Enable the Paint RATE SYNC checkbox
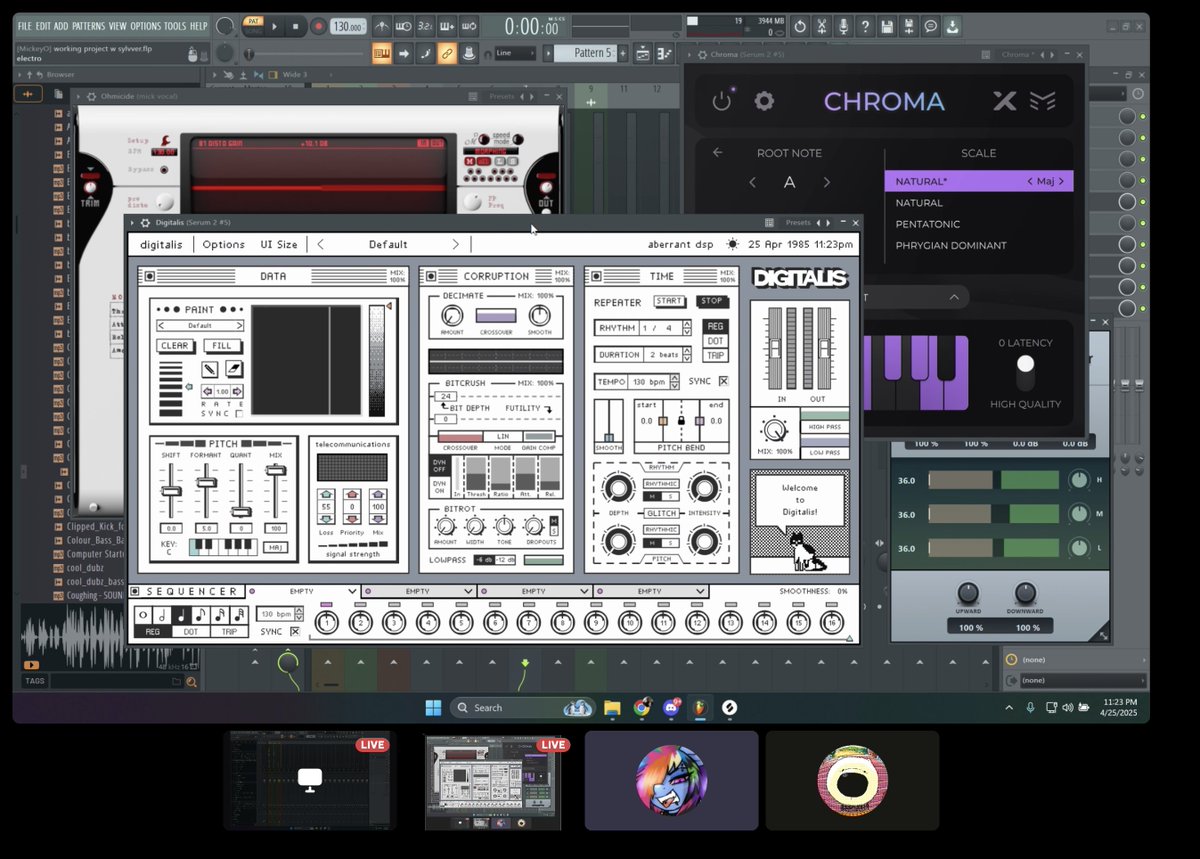 click(x=238, y=413)
